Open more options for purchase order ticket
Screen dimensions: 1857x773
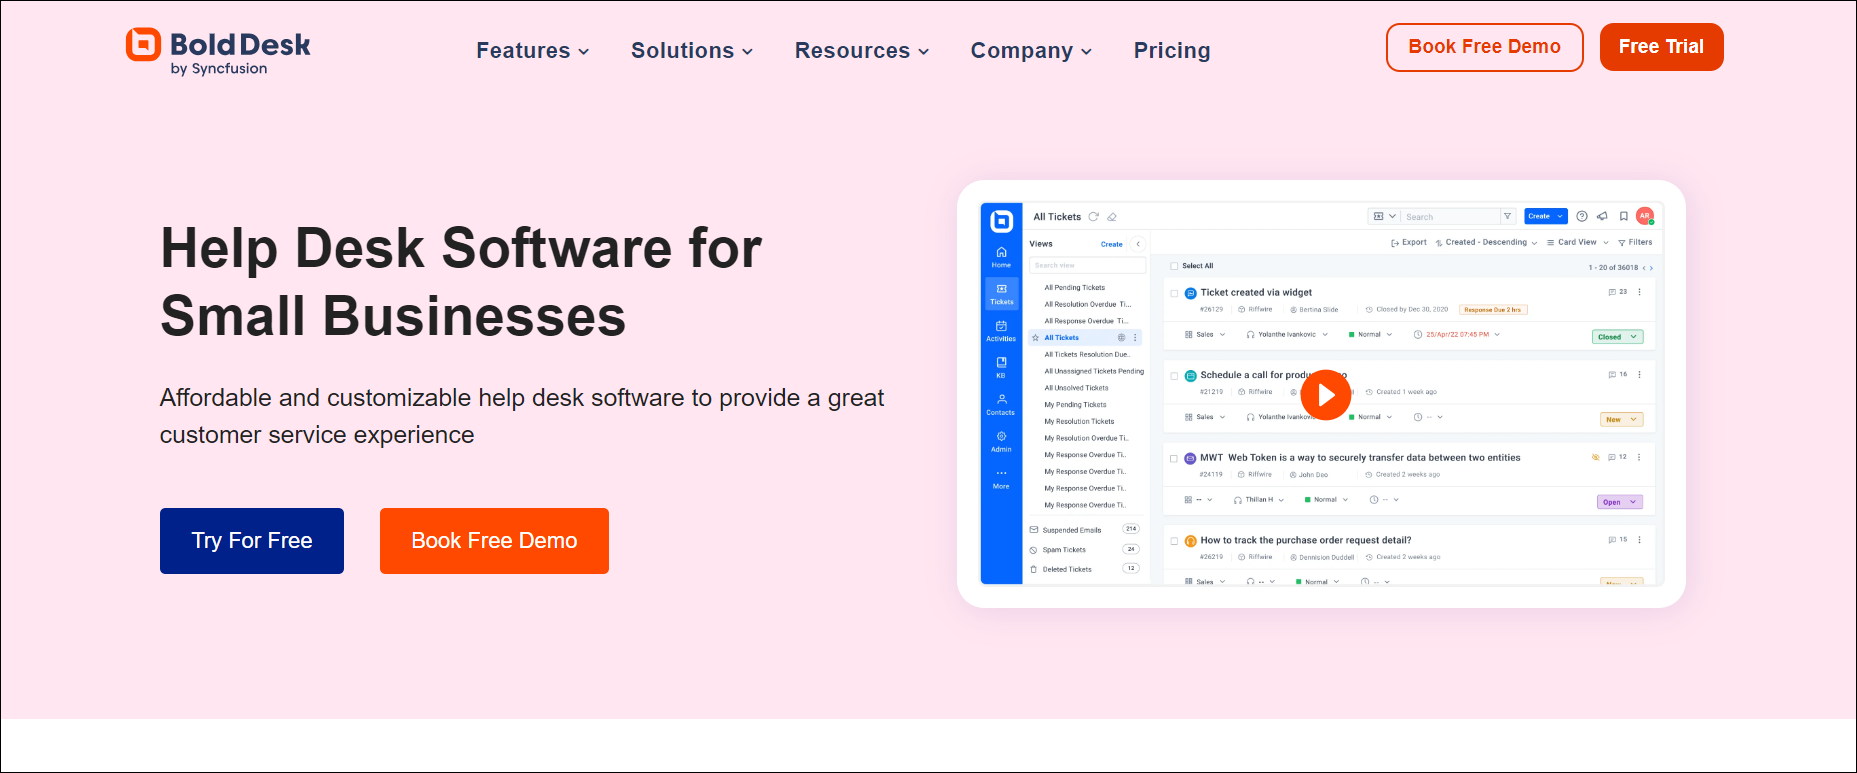(1639, 540)
